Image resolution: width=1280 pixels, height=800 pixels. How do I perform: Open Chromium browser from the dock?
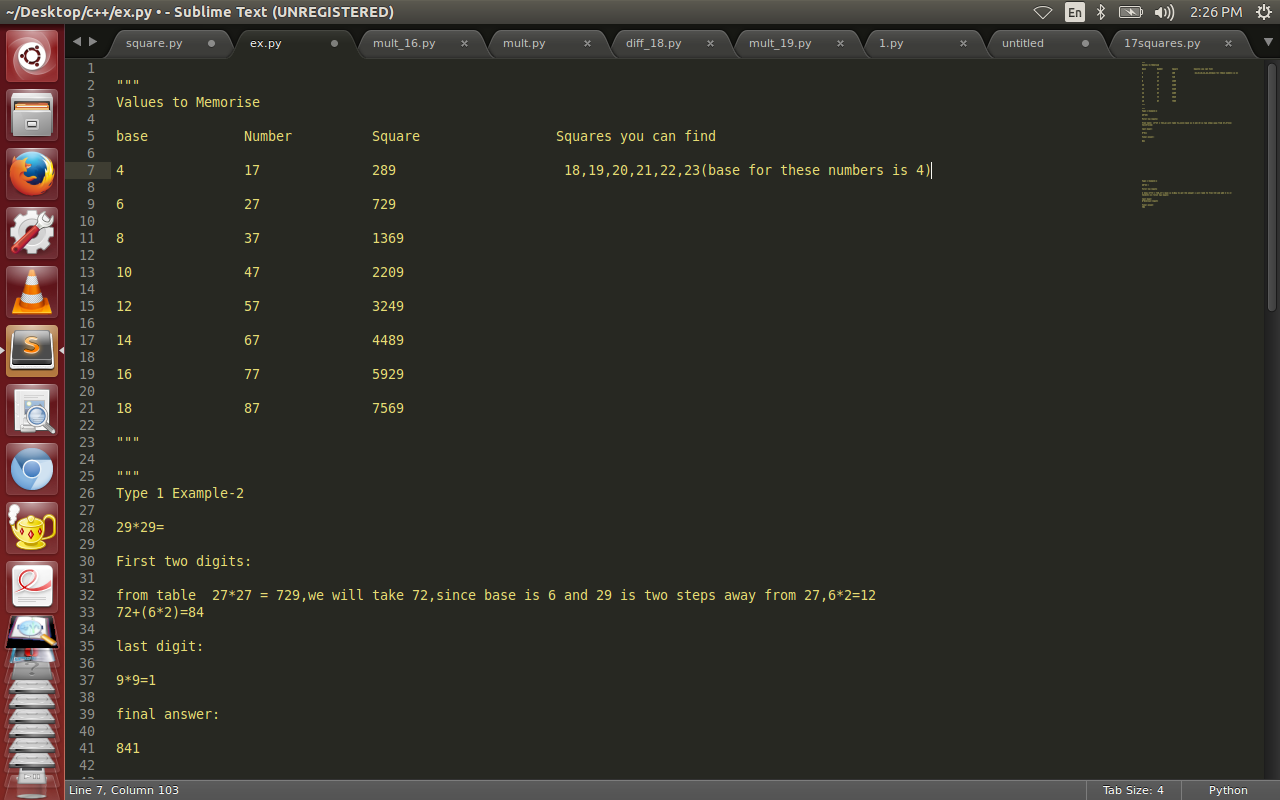point(32,468)
